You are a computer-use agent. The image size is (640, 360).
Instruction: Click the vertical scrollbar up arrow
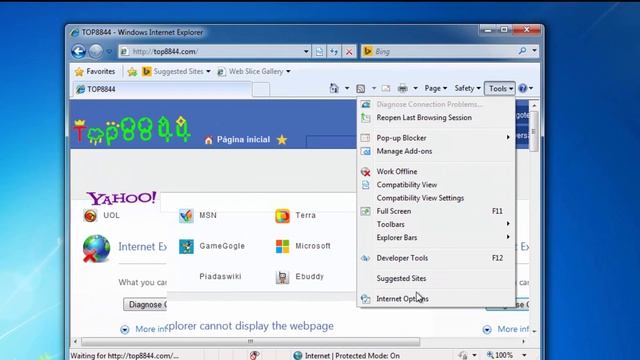[x=534, y=106]
